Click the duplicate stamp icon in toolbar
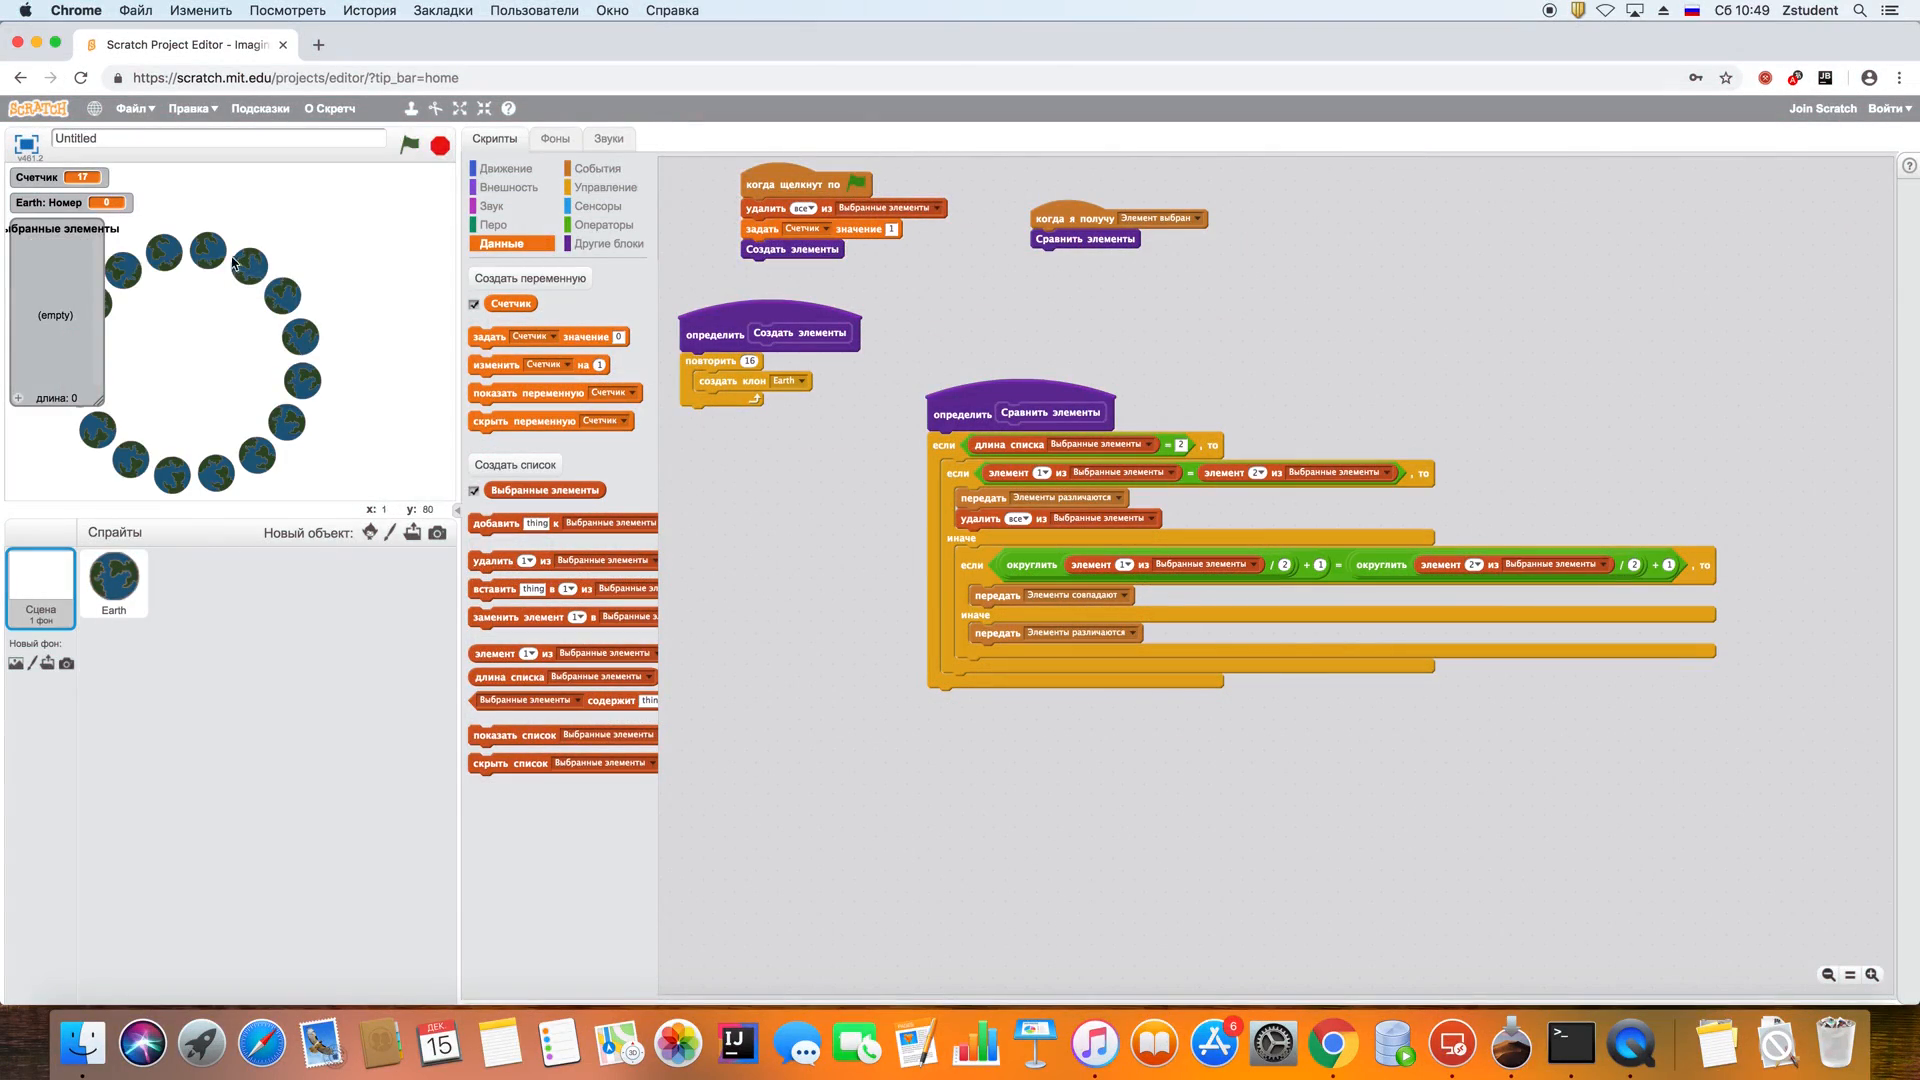1920x1080 pixels. coord(411,108)
